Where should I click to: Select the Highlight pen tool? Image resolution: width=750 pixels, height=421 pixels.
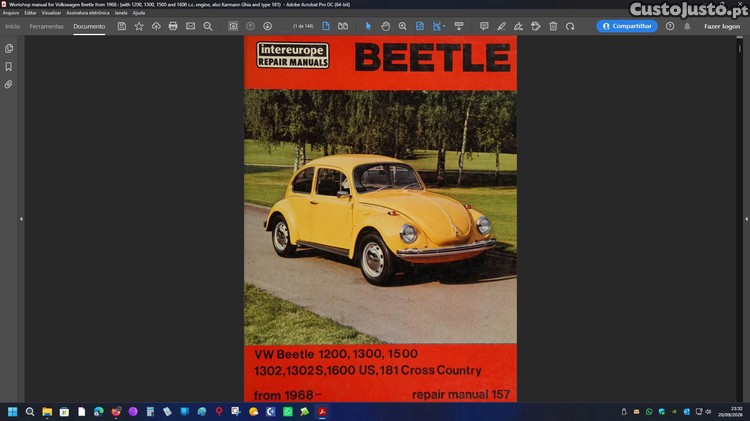point(501,26)
